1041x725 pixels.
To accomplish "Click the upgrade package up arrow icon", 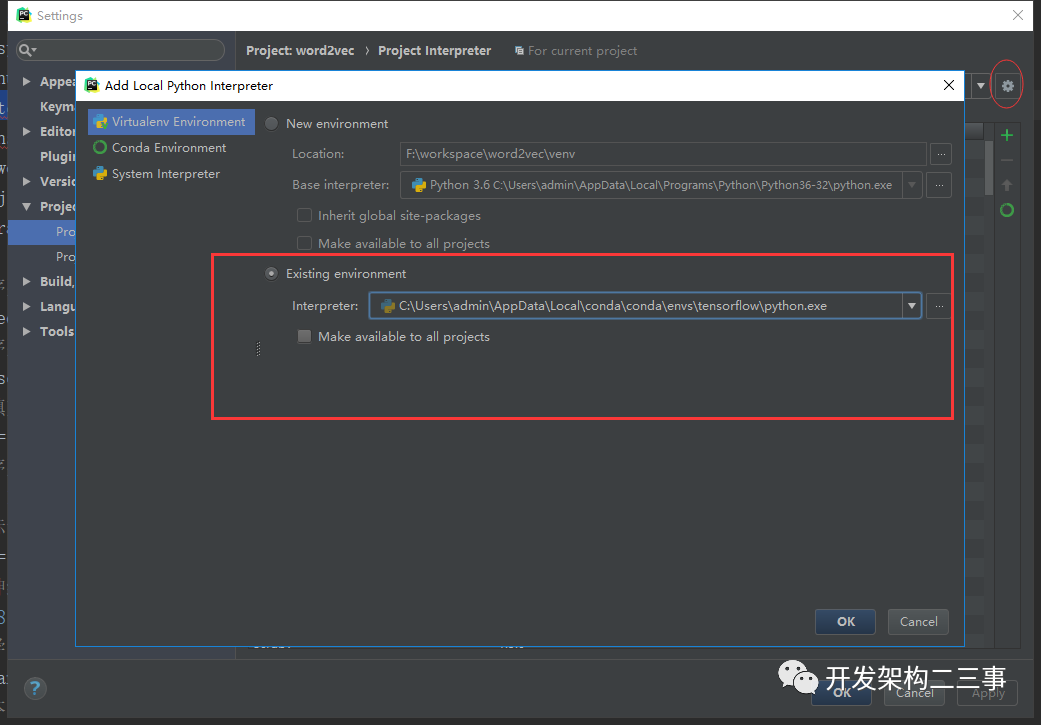I will click(1006, 185).
